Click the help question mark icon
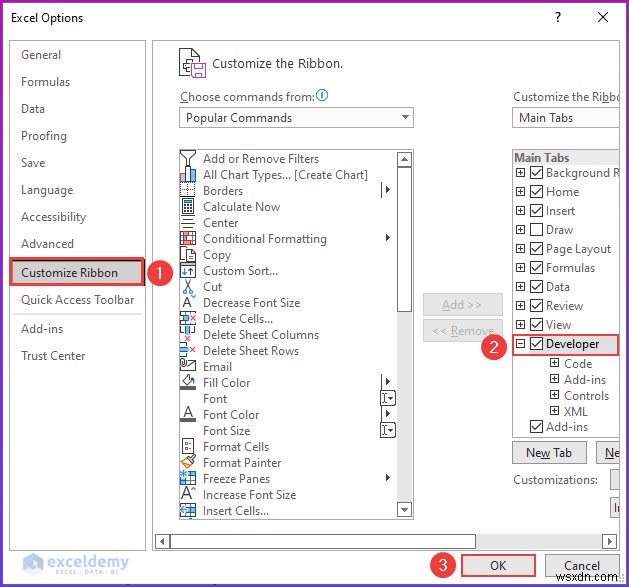 coord(558,17)
